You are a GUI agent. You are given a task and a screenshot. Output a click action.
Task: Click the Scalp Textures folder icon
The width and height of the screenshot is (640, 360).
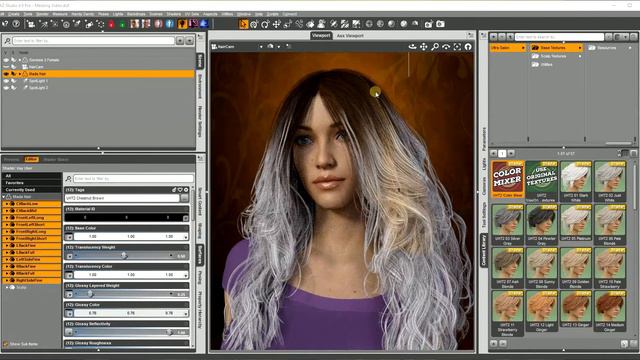tap(535, 56)
